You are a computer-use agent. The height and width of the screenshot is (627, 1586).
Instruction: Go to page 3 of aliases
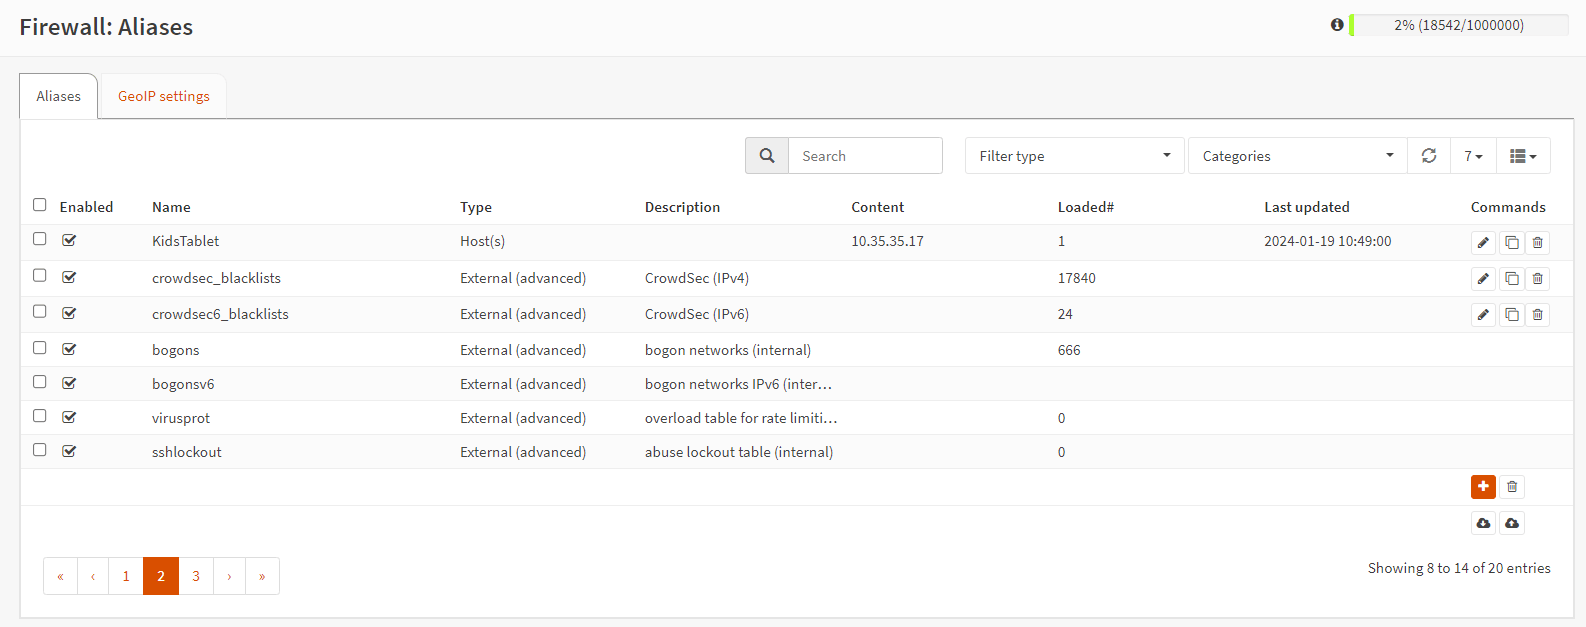tap(196, 576)
